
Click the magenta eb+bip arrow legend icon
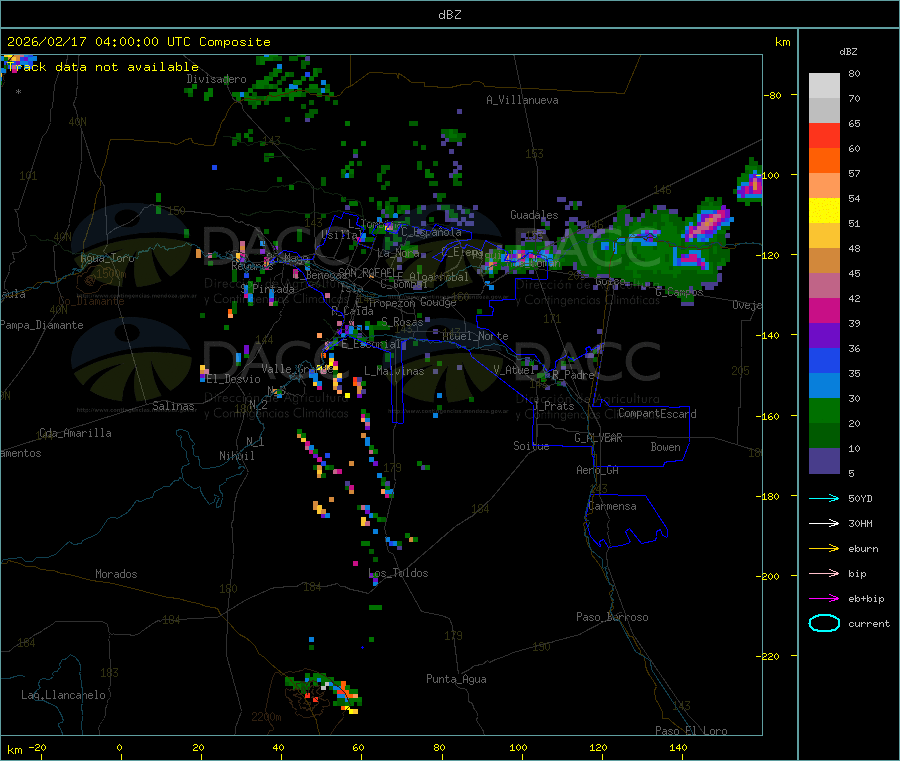(824, 598)
